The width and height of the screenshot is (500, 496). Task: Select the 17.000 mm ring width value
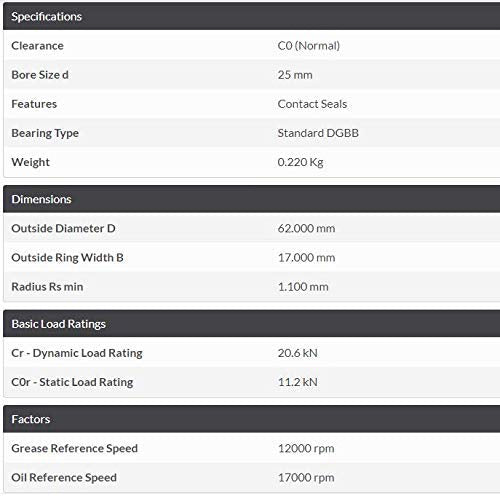coord(307,257)
